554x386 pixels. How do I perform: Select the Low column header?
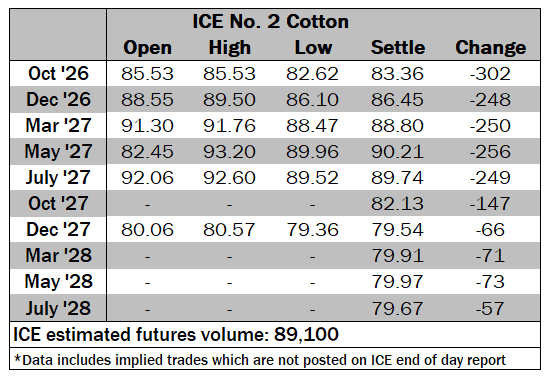click(x=313, y=48)
